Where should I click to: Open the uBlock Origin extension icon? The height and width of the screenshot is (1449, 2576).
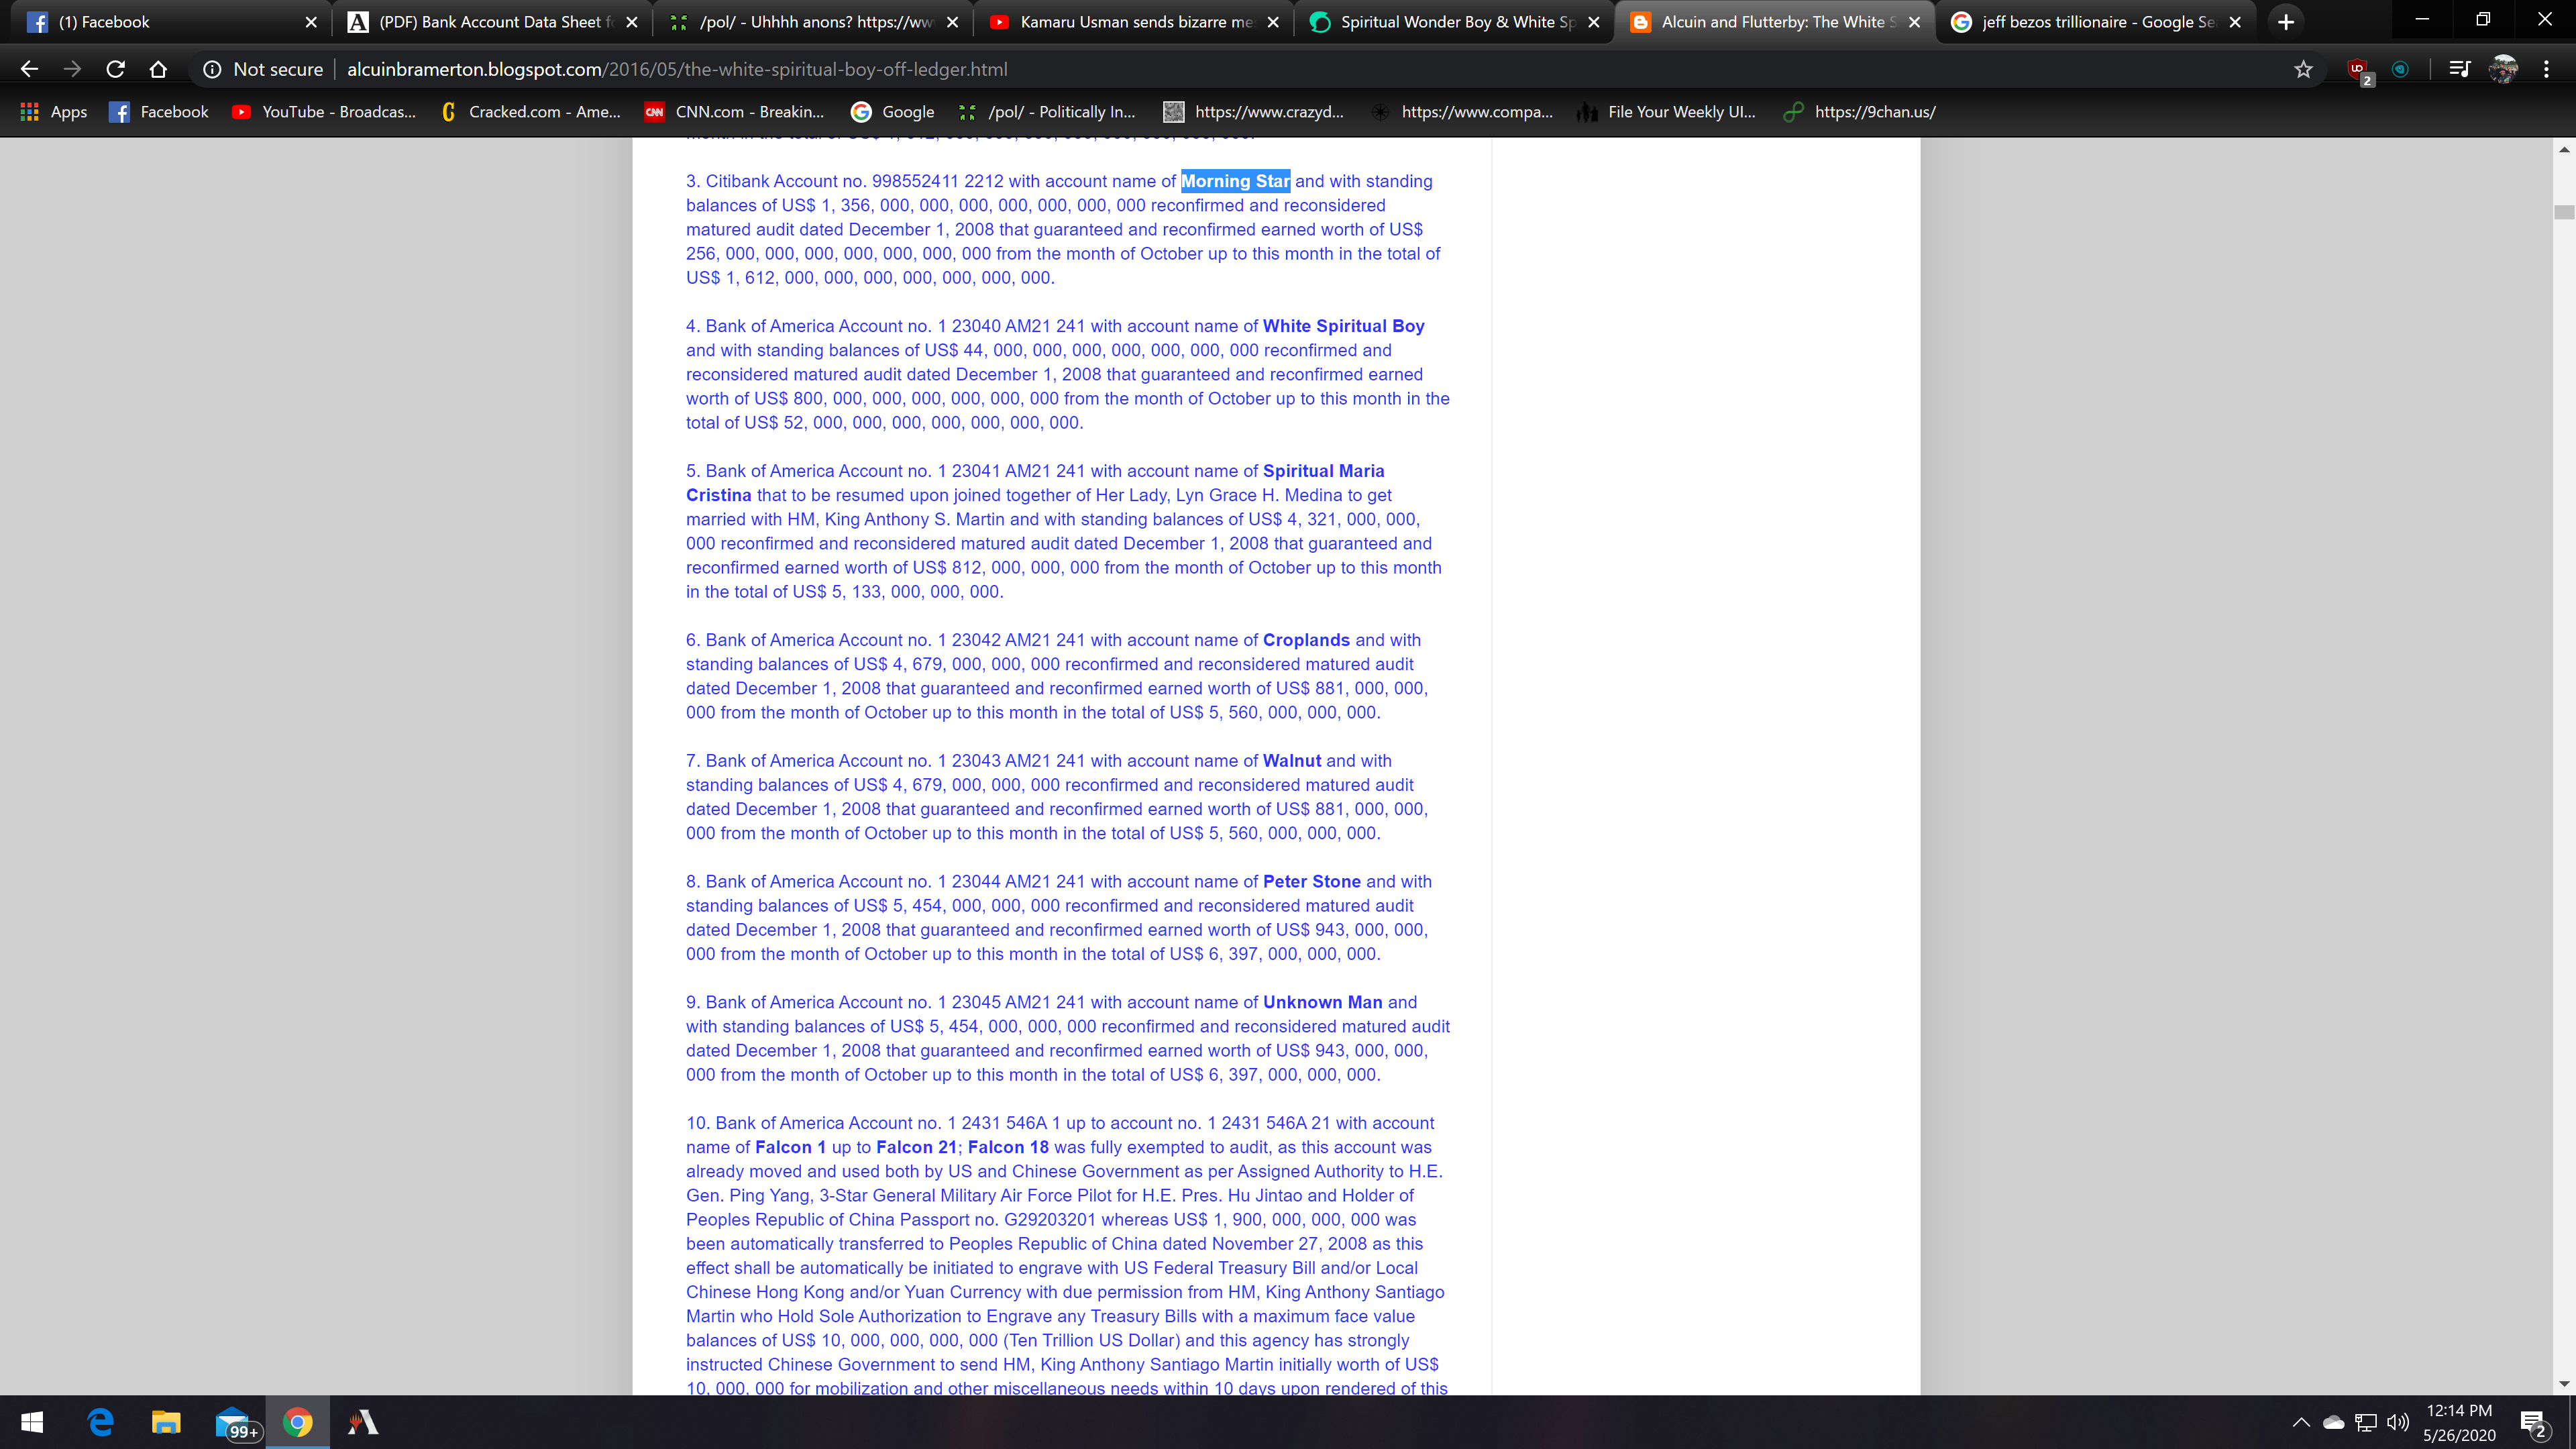pos(2358,70)
